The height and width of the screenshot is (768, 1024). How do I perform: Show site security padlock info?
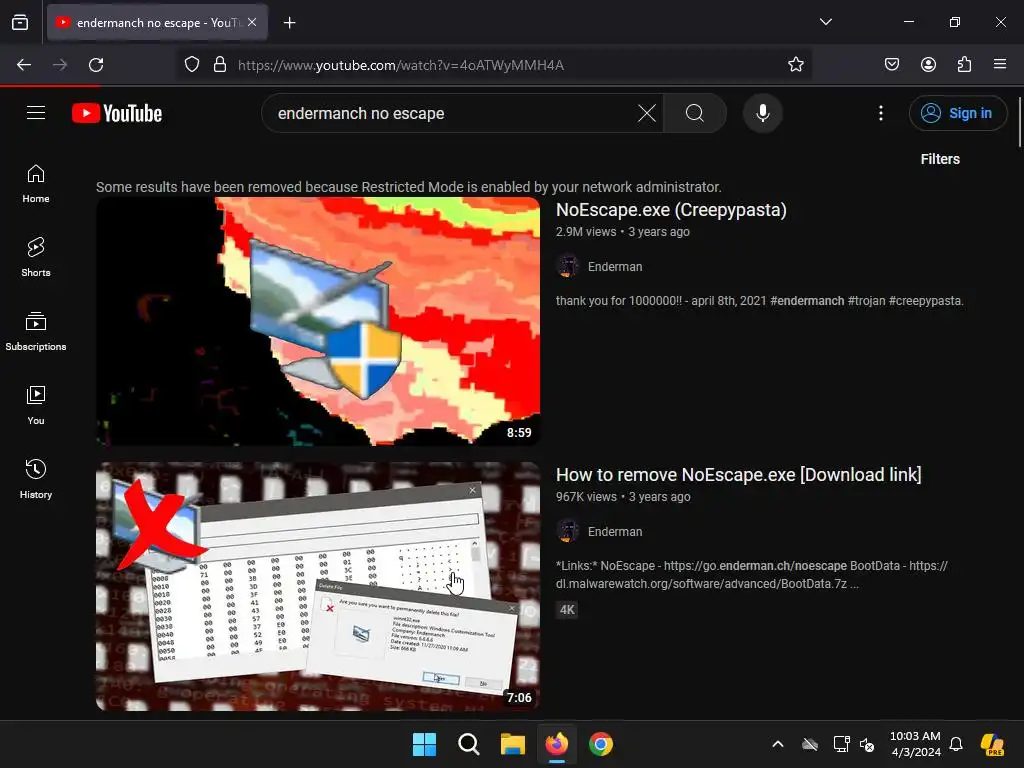pyautogui.click(x=220, y=65)
